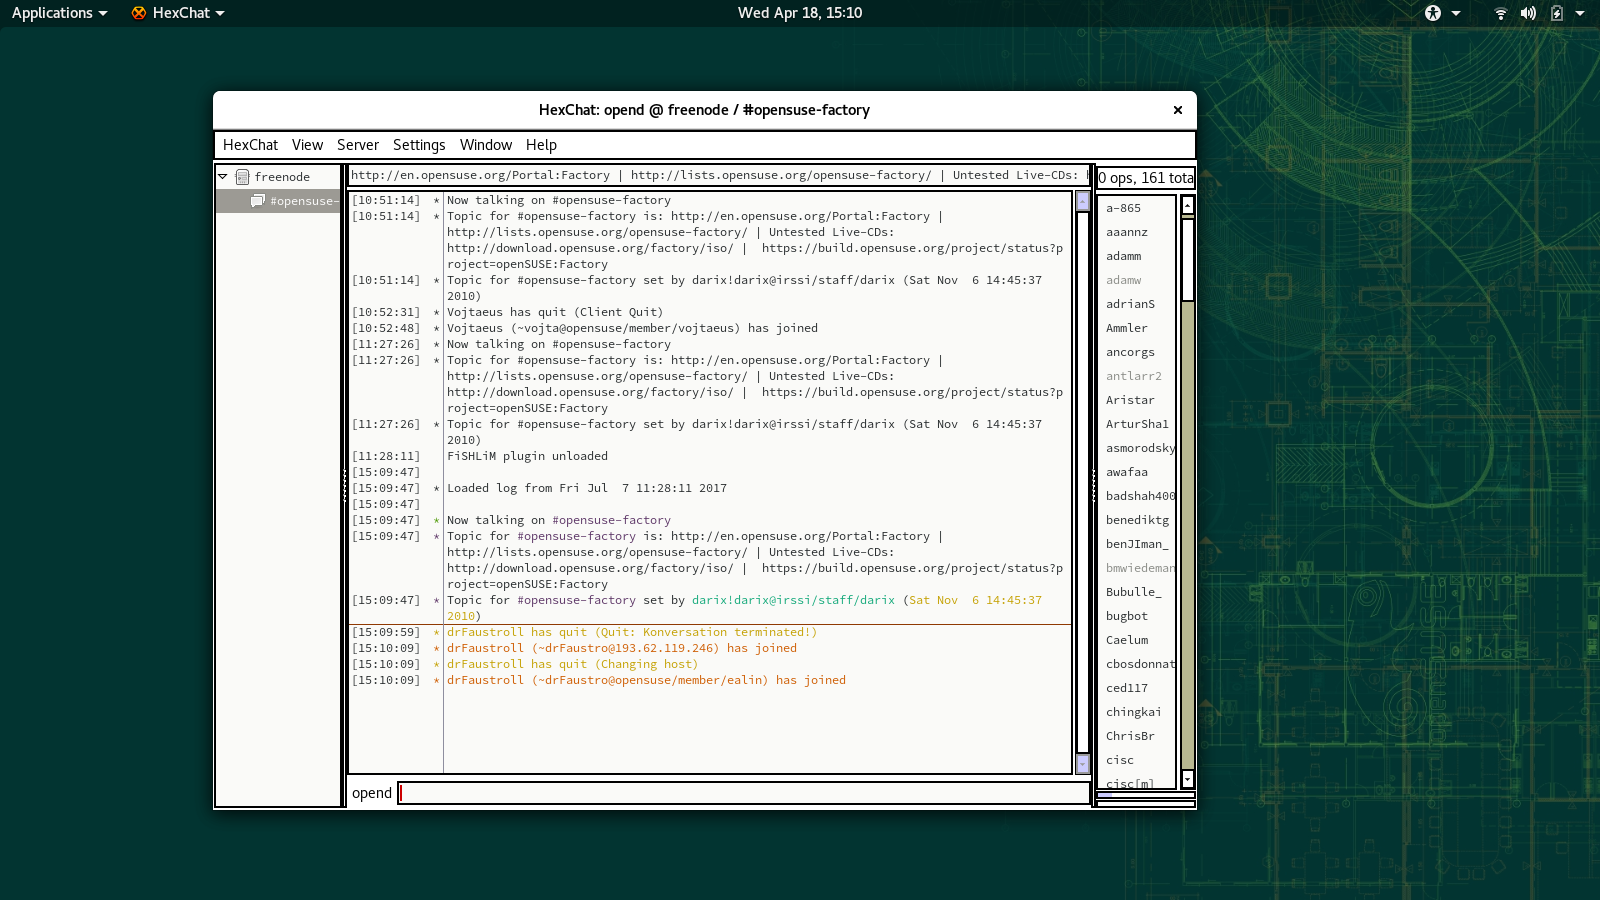Screen dimensions: 1600x900
Task: Open the Server menu
Action: click(x=357, y=145)
